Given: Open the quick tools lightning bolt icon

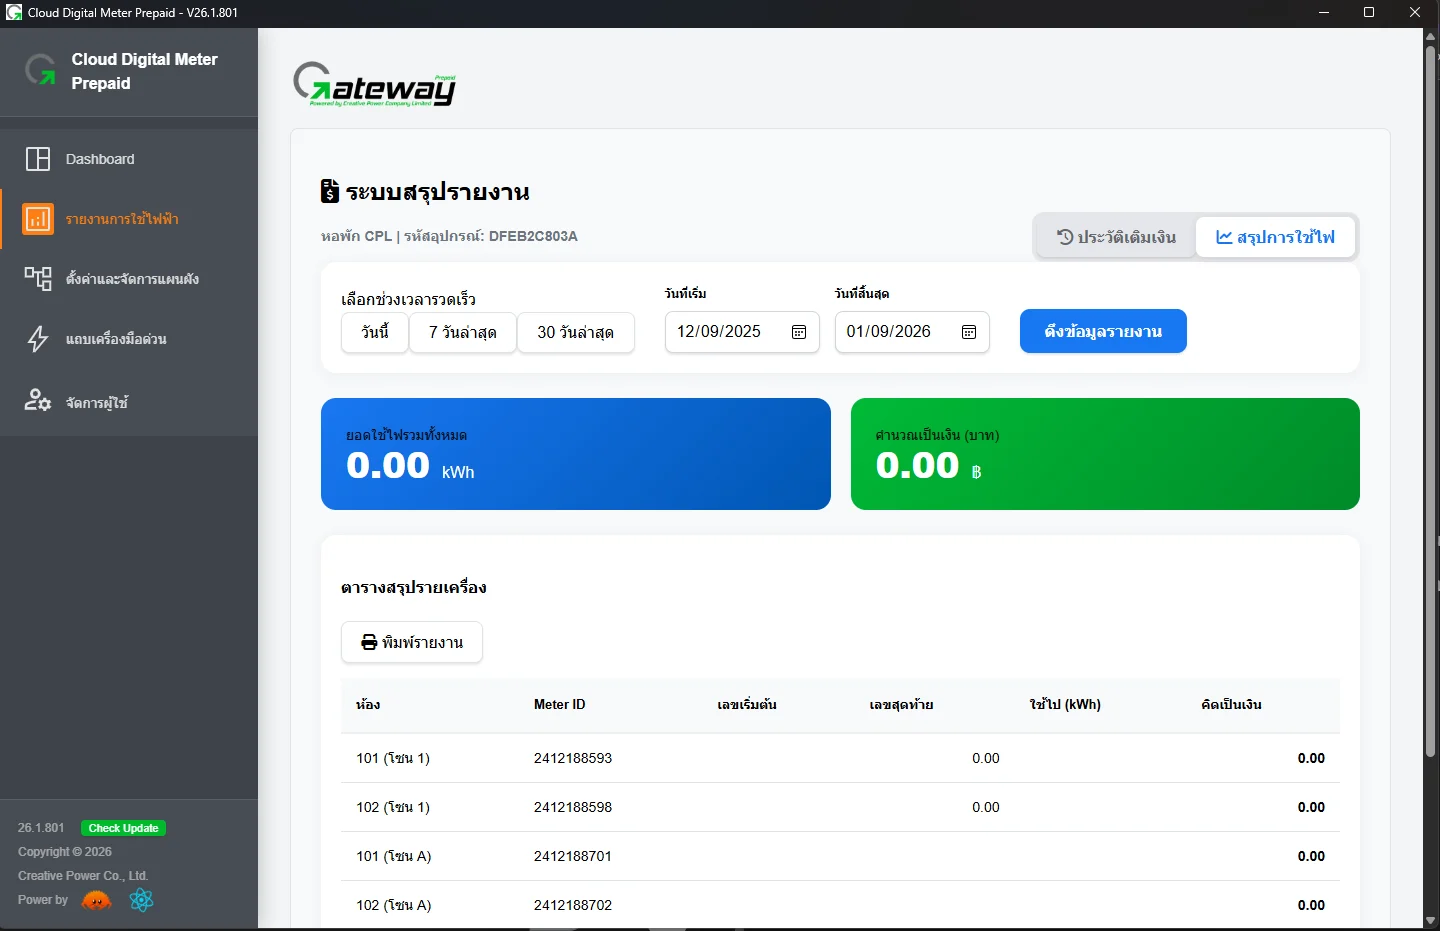Looking at the screenshot, I should click(38, 339).
